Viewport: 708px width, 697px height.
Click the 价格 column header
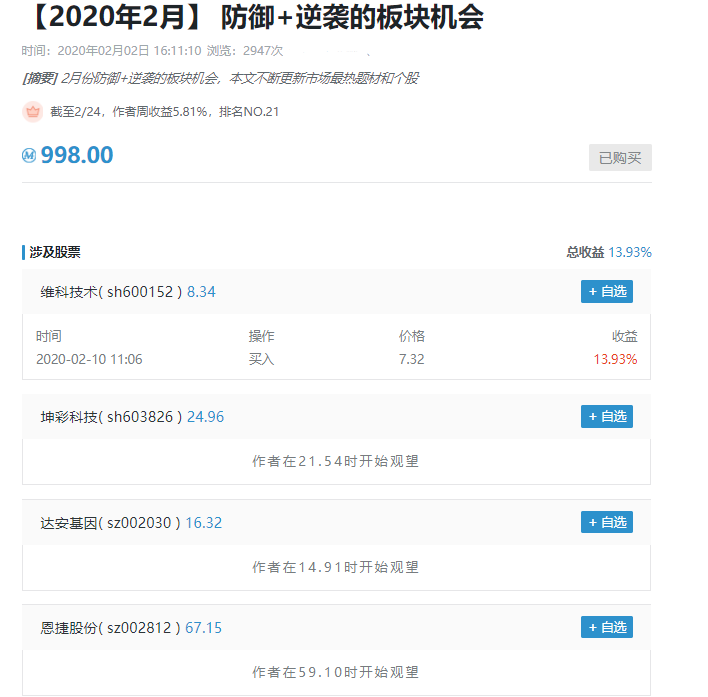pos(412,336)
